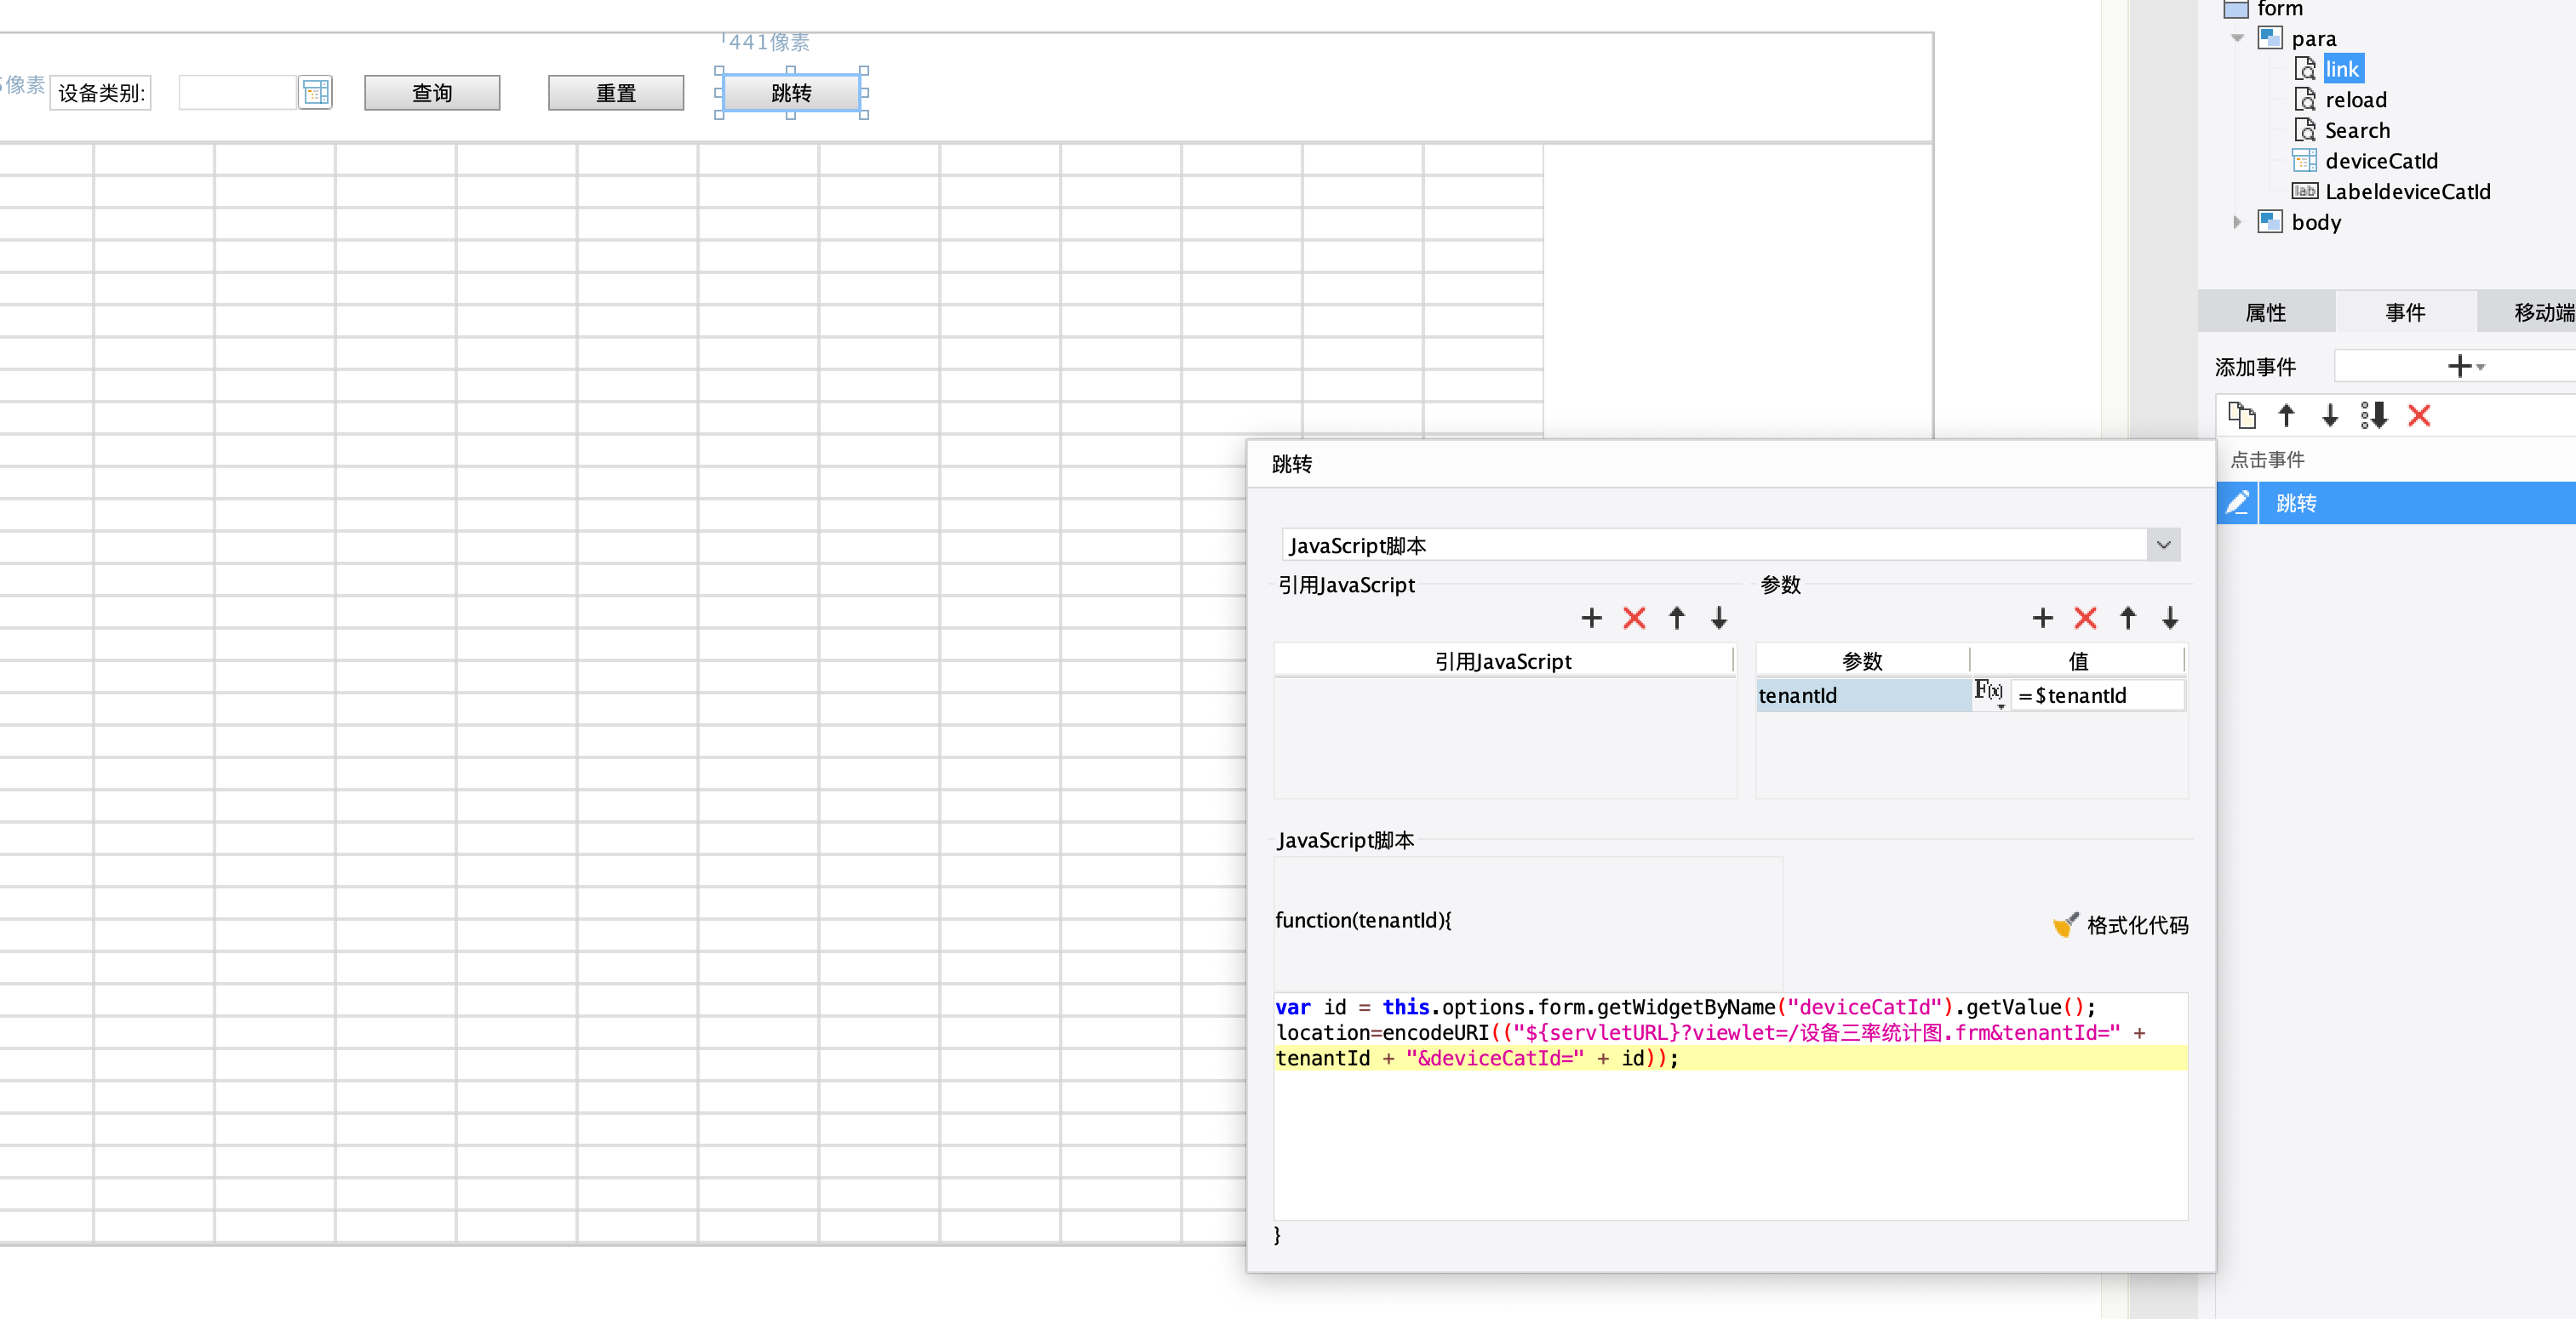The width and height of the screenshot is (2576, 1319).
Task: Edit the 跳转 click event pencil icon
Action: click(2237, 502)
